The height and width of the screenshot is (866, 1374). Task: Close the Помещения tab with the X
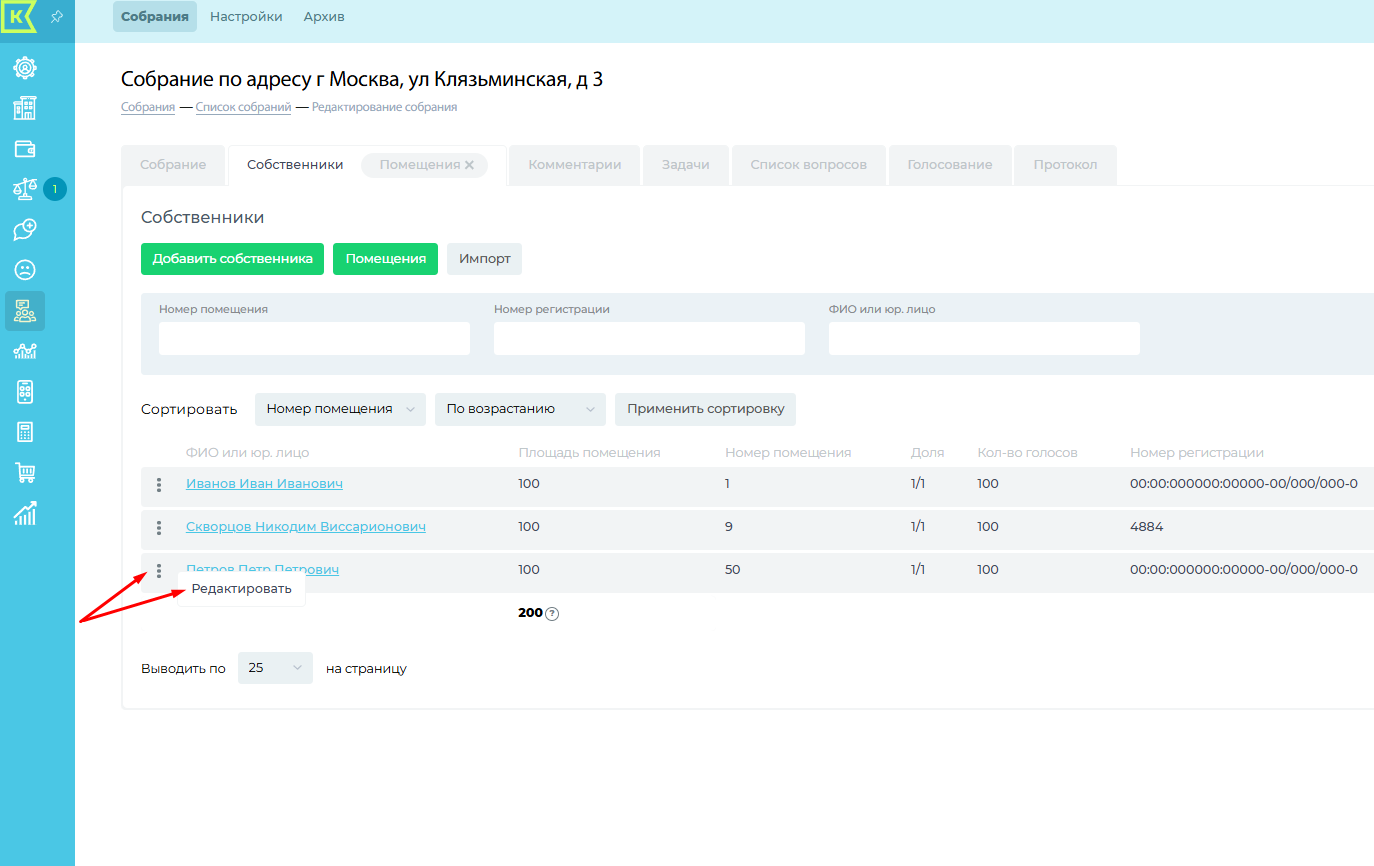(x=469, y=165)
